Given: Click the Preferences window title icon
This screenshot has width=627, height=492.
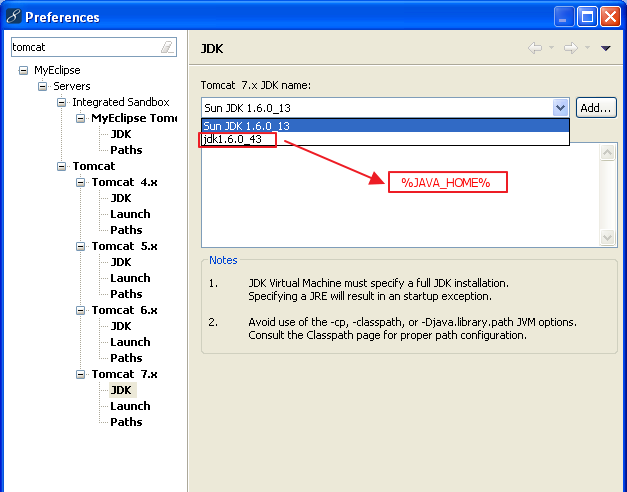Looking at the screenshot, I should pyautogui.click(x=13, y=16).
